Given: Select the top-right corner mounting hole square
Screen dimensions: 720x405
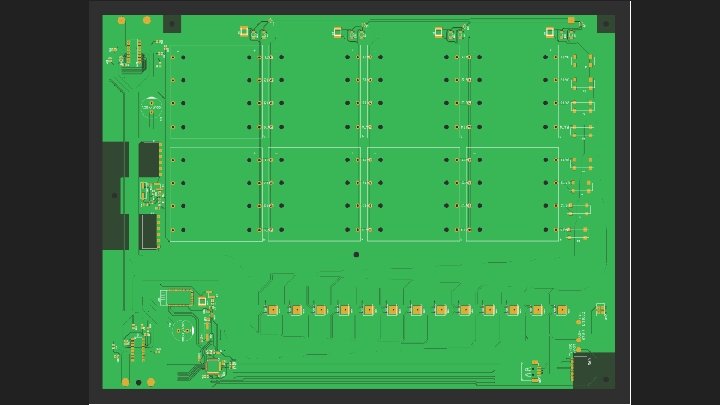Looking at the screenshot, I should [606, 24].
